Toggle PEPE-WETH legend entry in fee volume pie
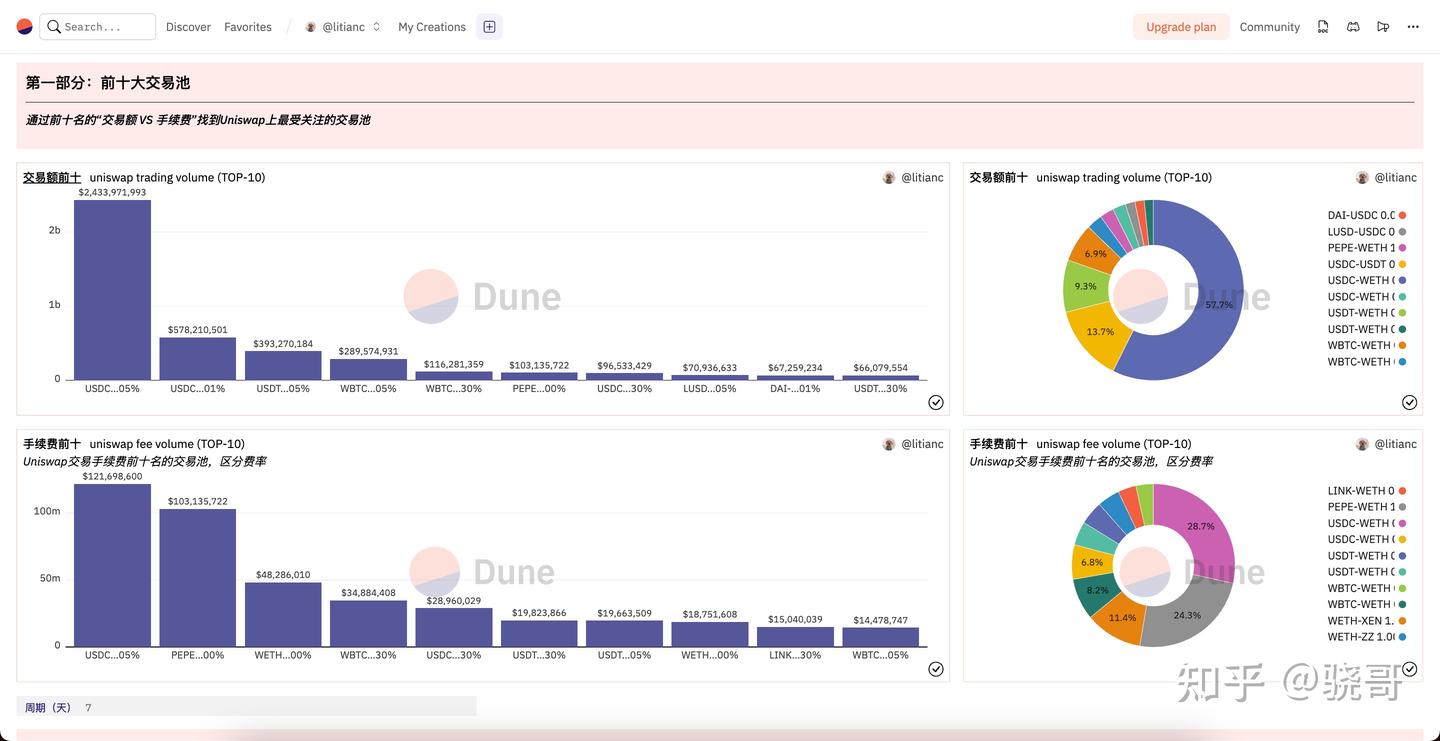This screenshot has width=1440, height=741. (x=1366, y=507)
